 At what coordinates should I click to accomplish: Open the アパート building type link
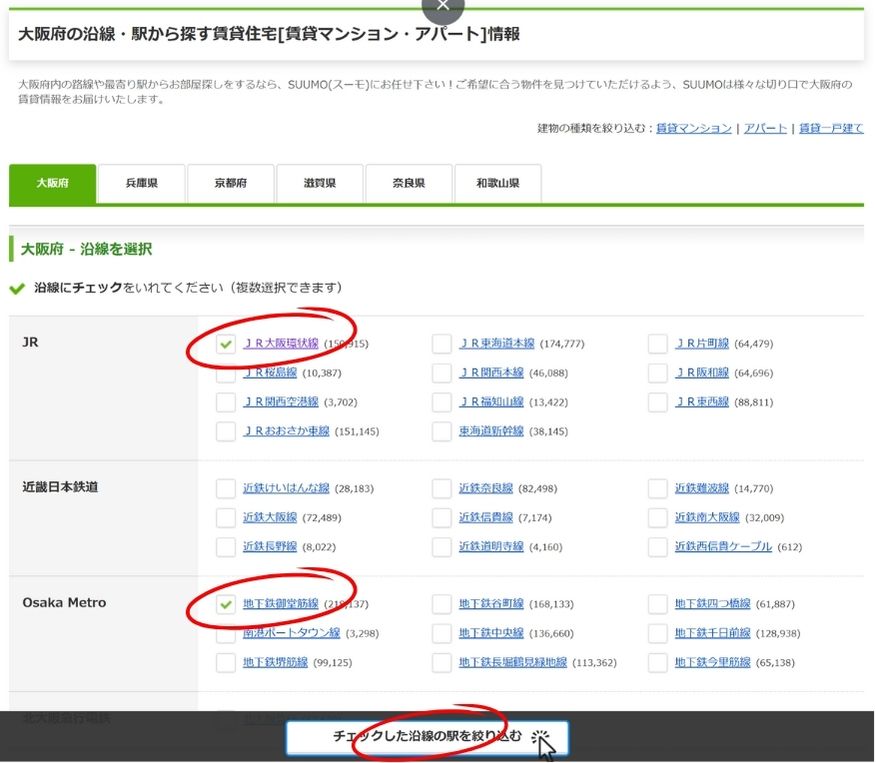(x=765, y=129)
